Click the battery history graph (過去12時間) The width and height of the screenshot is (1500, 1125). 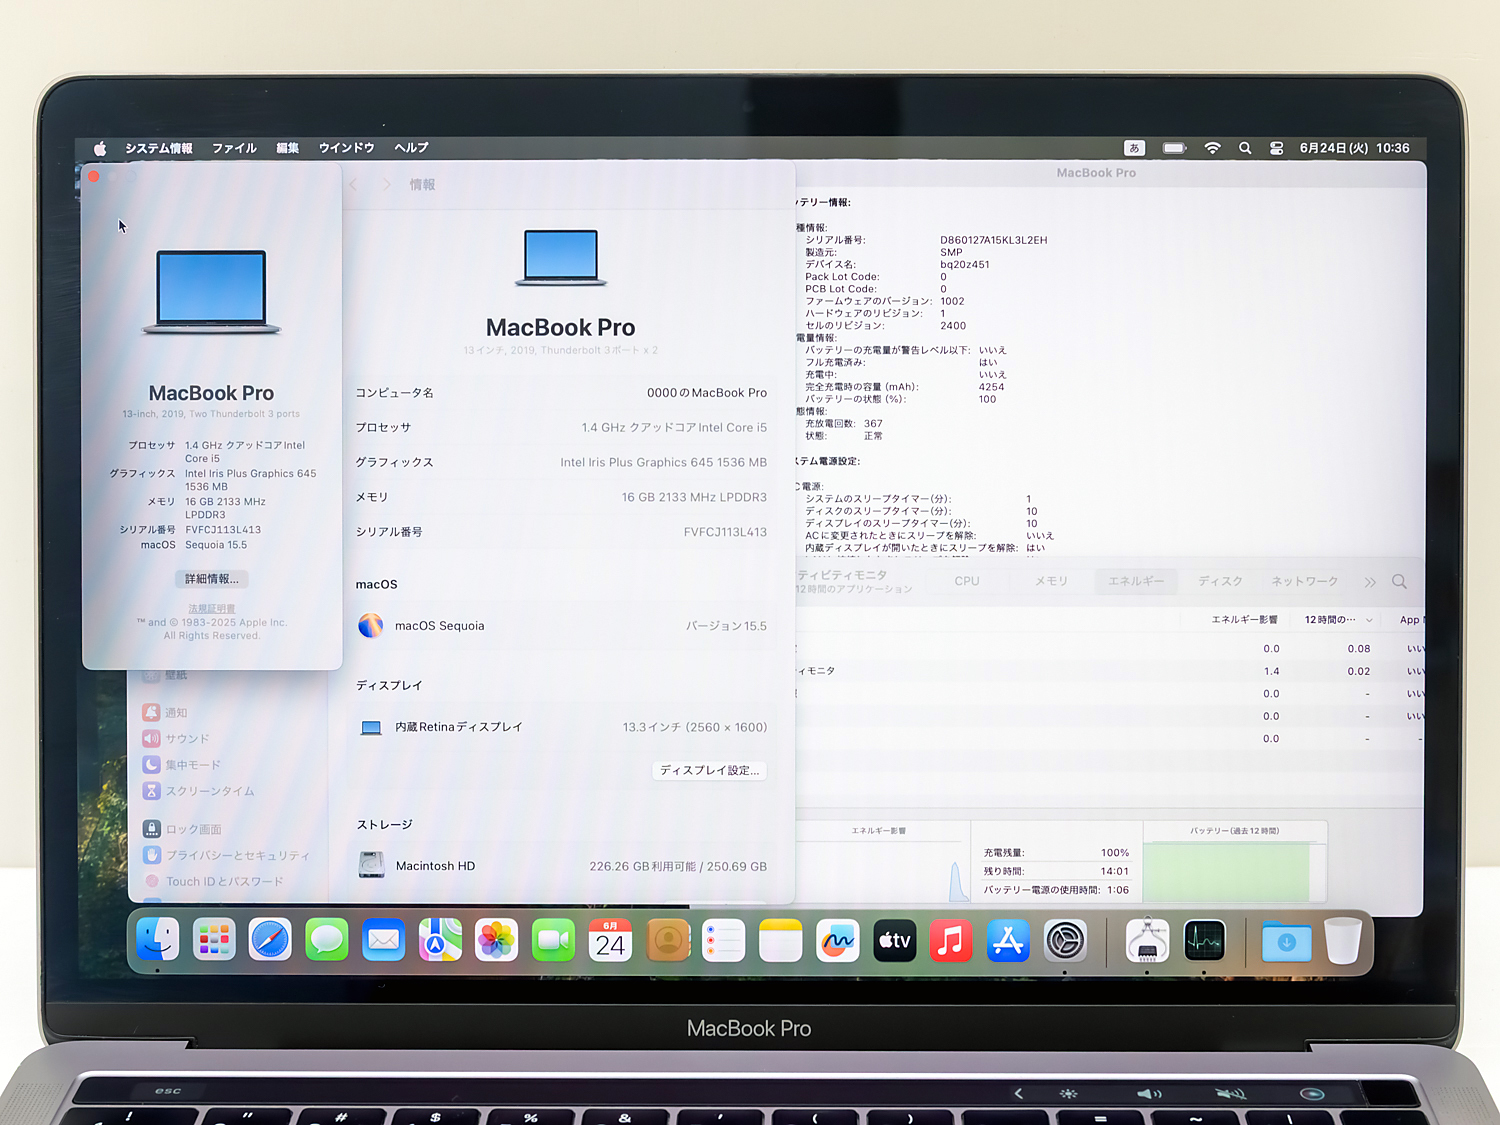[x=1235, y=871]
